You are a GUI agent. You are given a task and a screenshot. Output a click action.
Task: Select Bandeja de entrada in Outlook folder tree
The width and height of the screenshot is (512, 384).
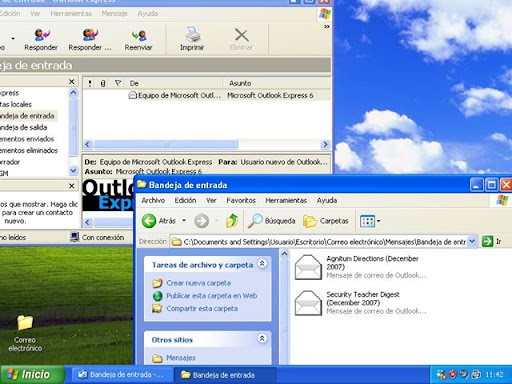coord(27,116)
